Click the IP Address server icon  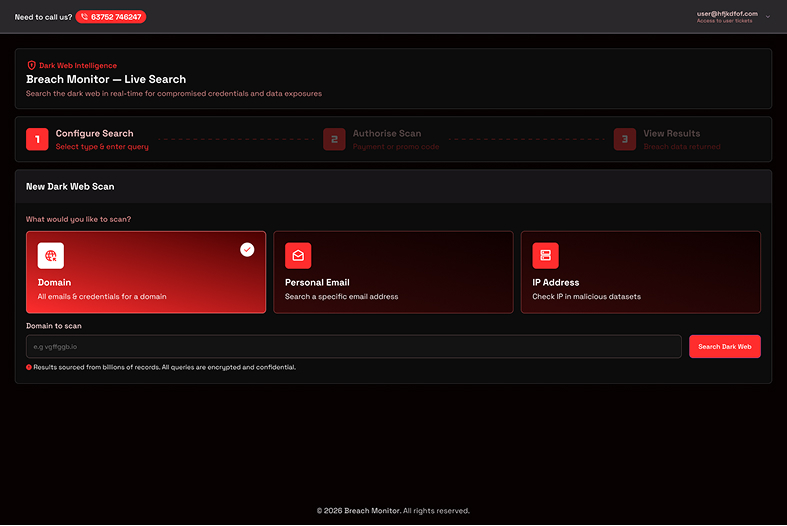coord(546,255)
